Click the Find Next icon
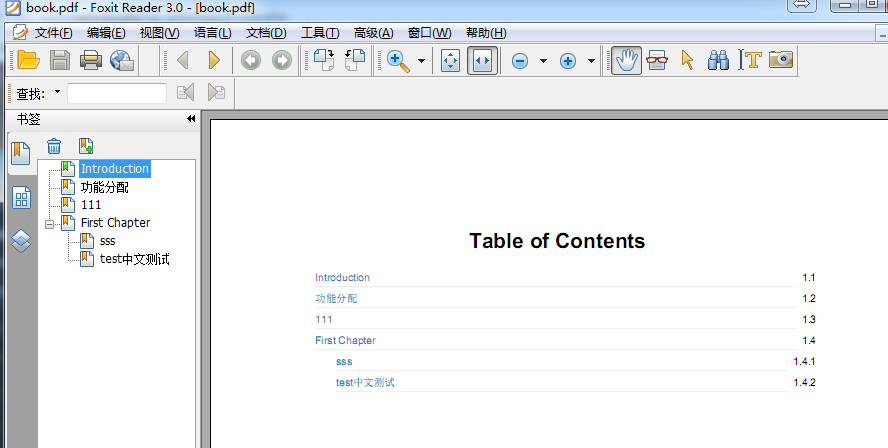 216,92
